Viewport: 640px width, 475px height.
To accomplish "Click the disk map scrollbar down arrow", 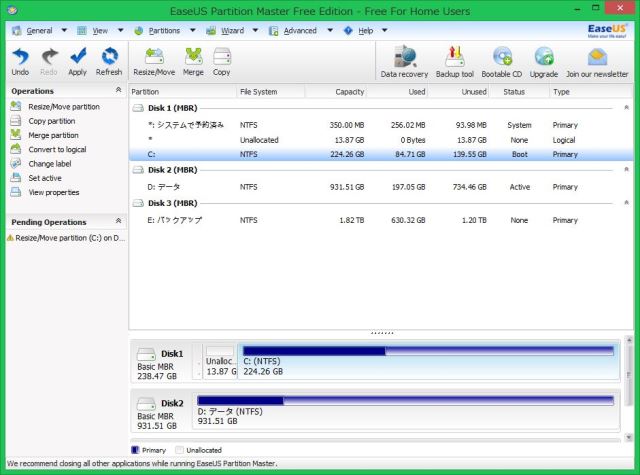I will click(x=629, y=437).
